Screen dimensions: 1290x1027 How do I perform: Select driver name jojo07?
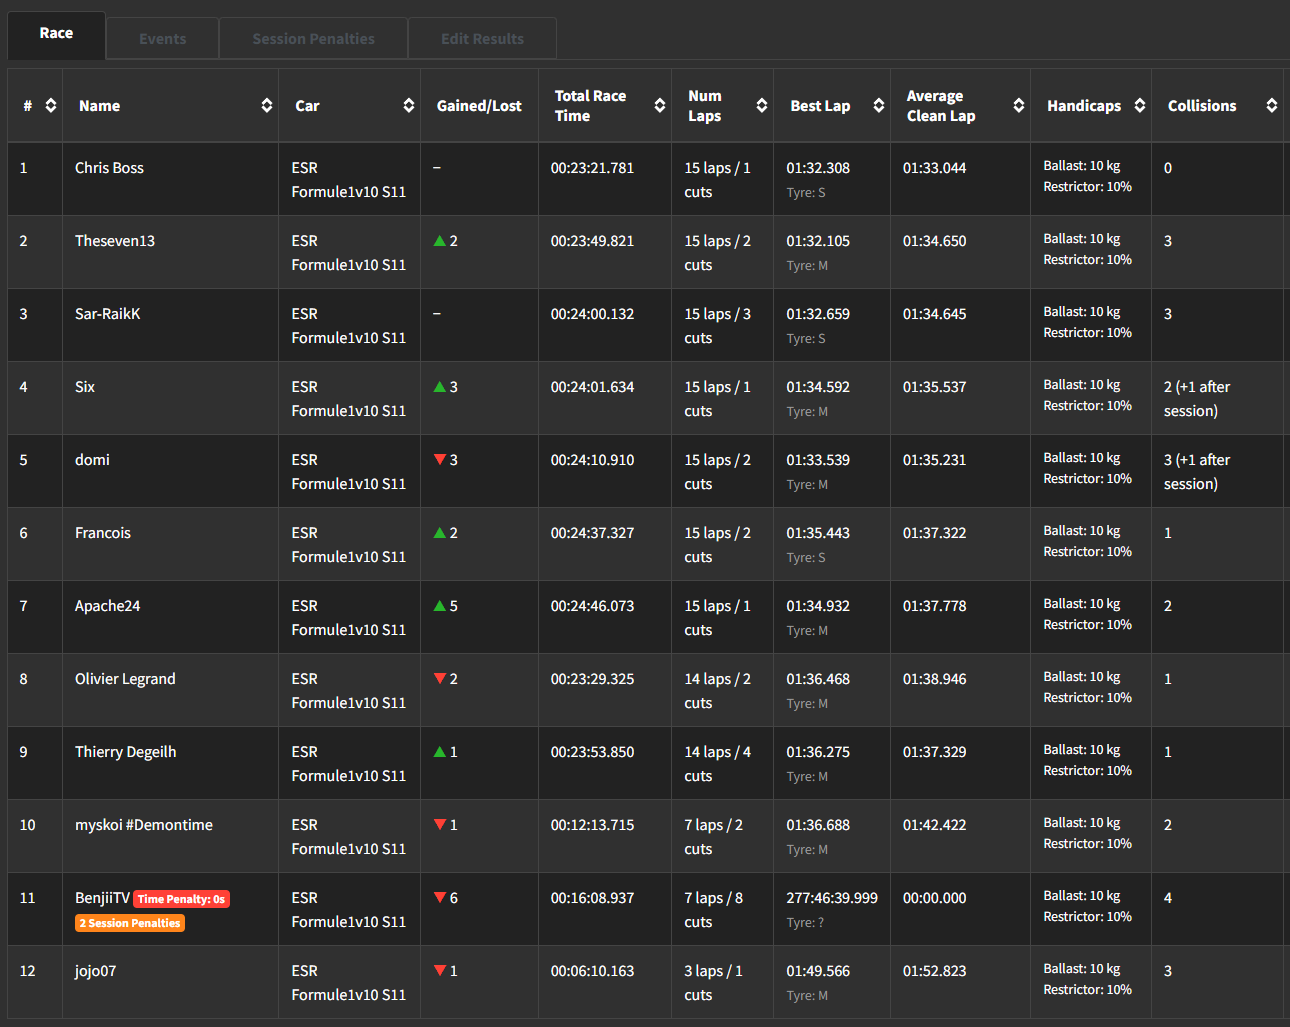[x=95, y=971]
